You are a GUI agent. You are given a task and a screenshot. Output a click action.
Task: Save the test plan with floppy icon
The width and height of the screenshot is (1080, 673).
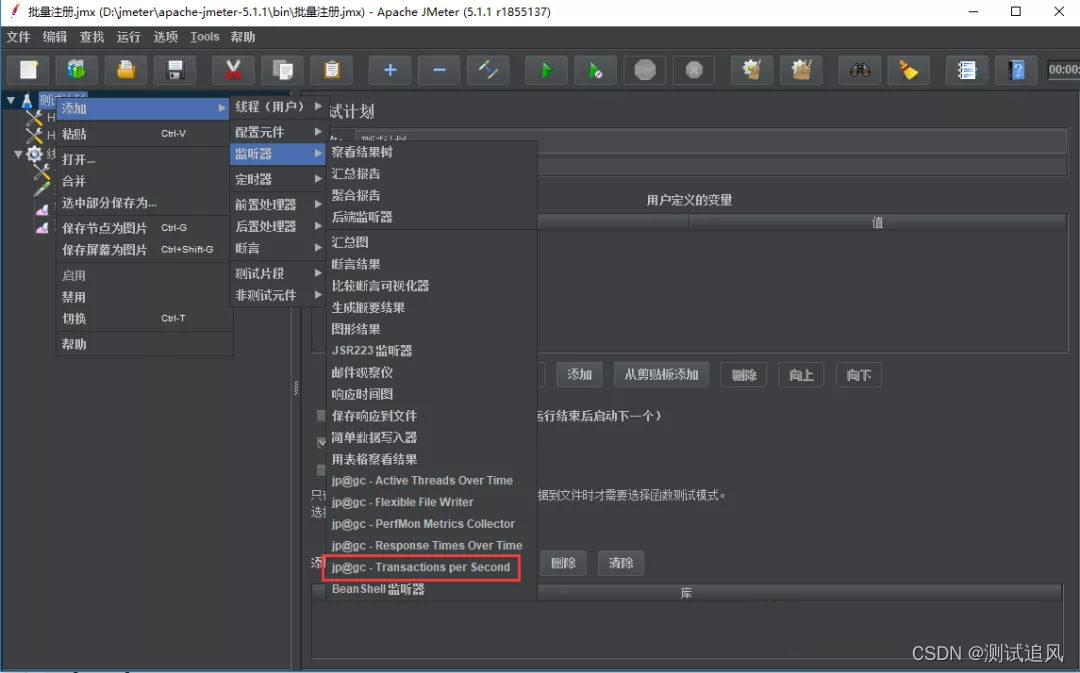[175, 70]
